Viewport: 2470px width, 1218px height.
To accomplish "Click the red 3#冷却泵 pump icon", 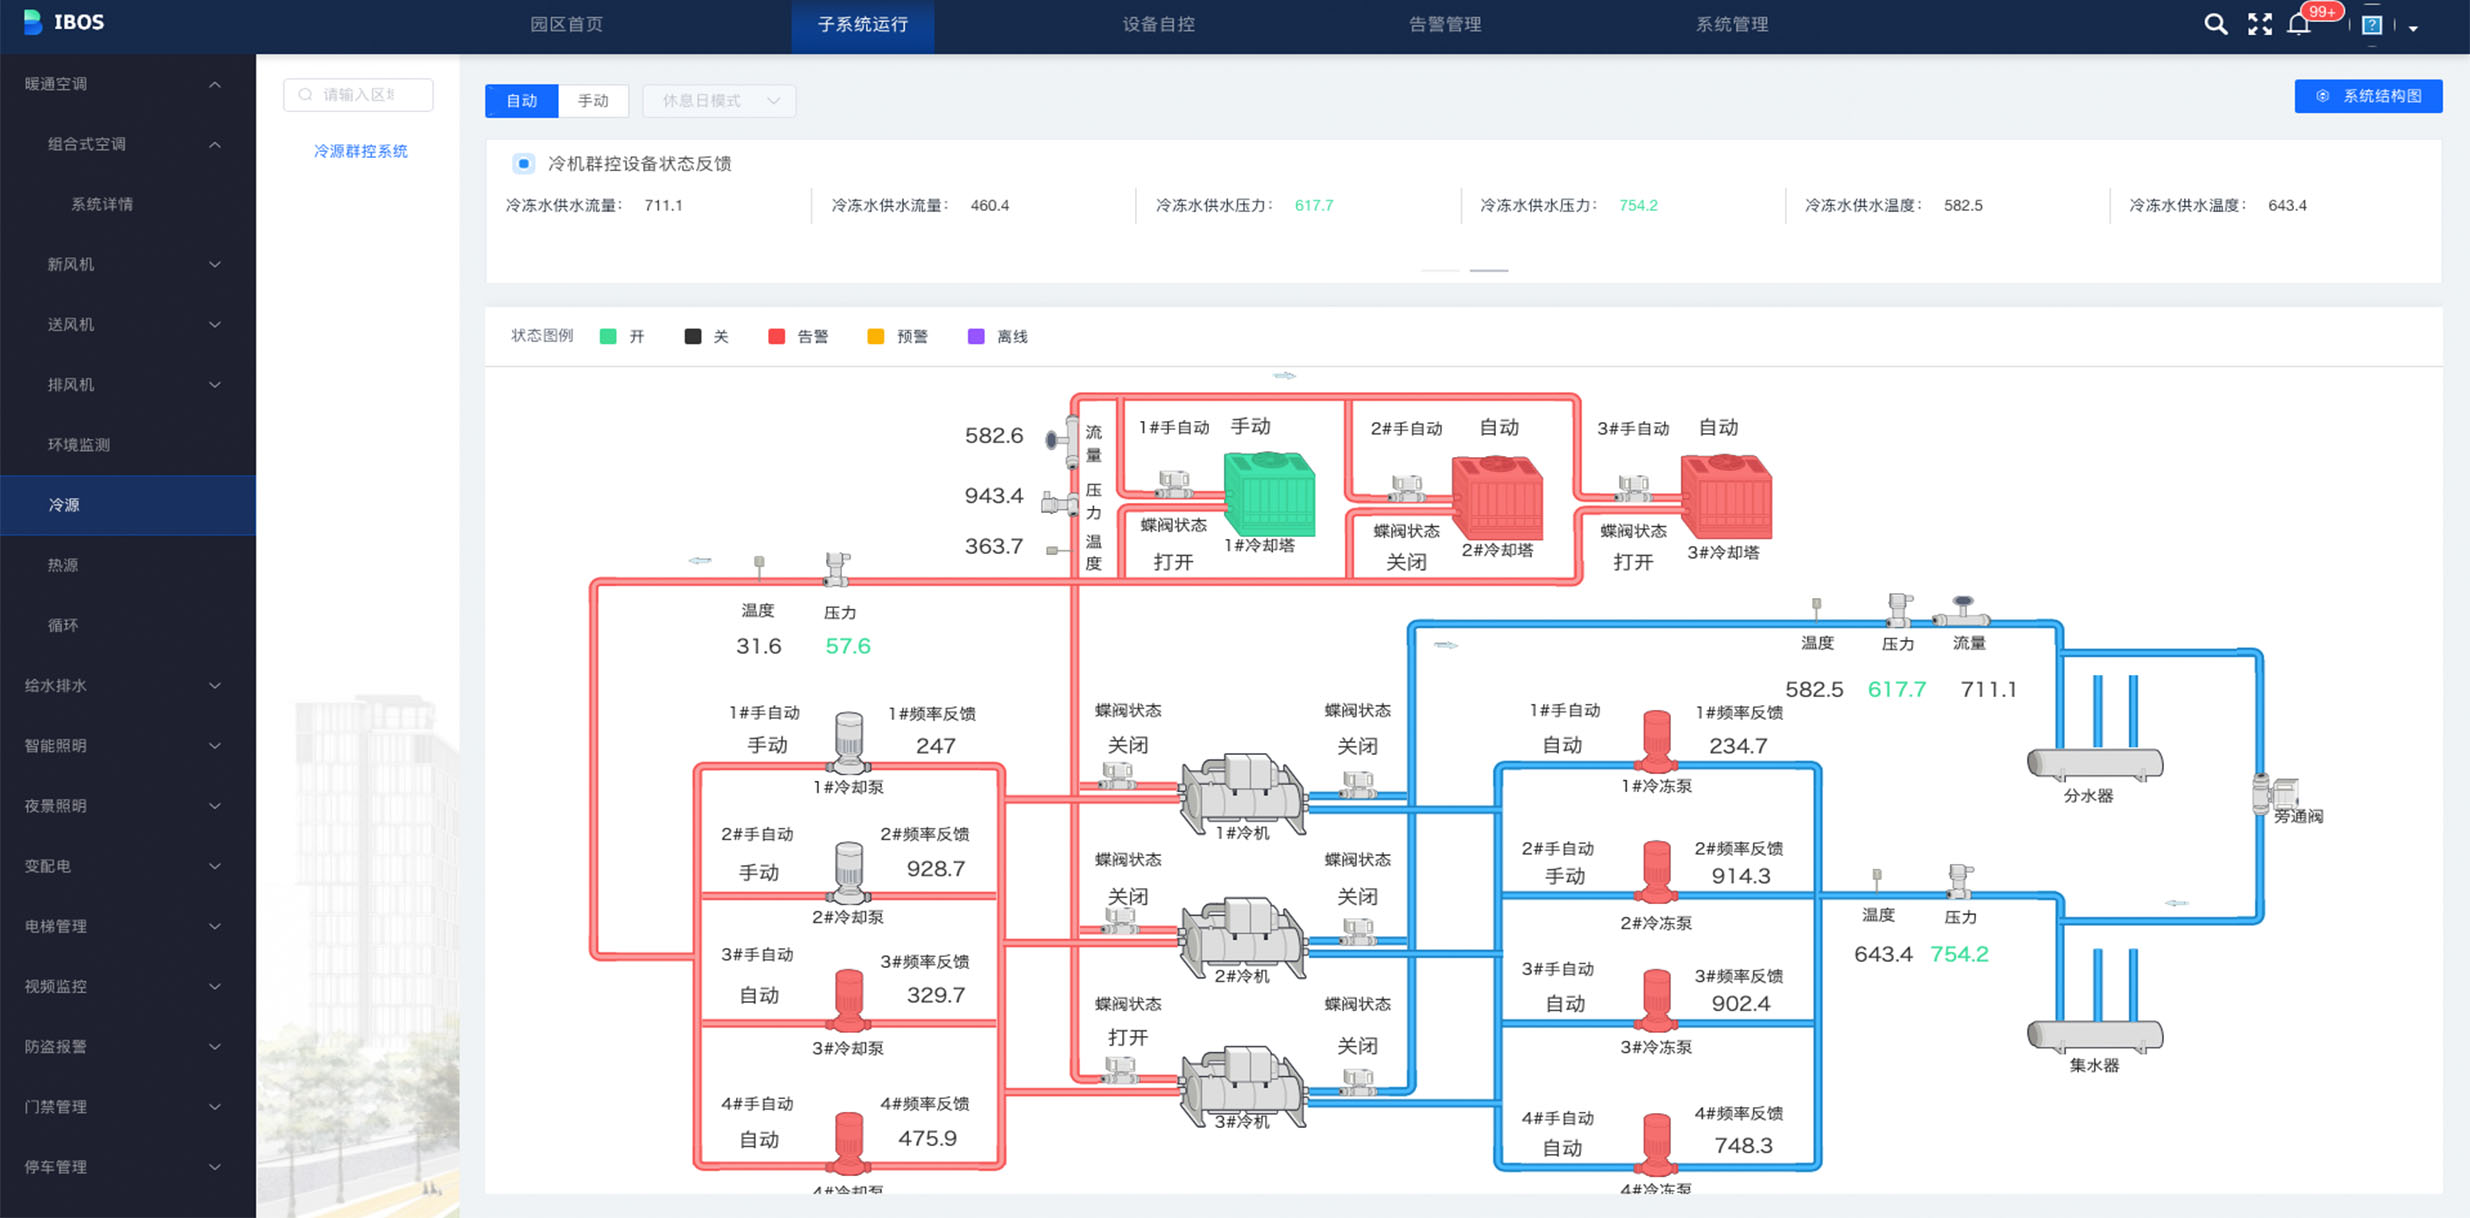I will click(x=848, y=1000).
